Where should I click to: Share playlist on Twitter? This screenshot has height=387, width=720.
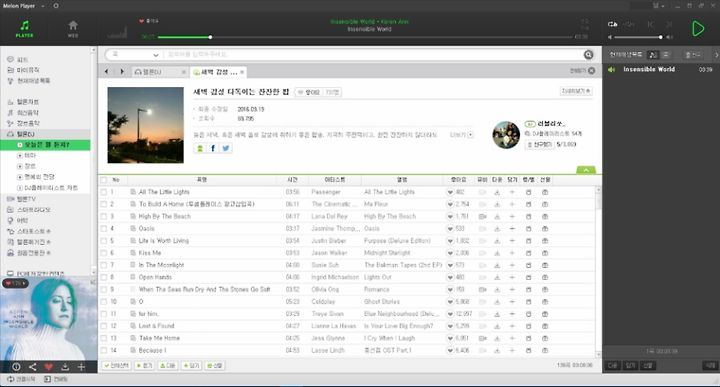point(226,148)
